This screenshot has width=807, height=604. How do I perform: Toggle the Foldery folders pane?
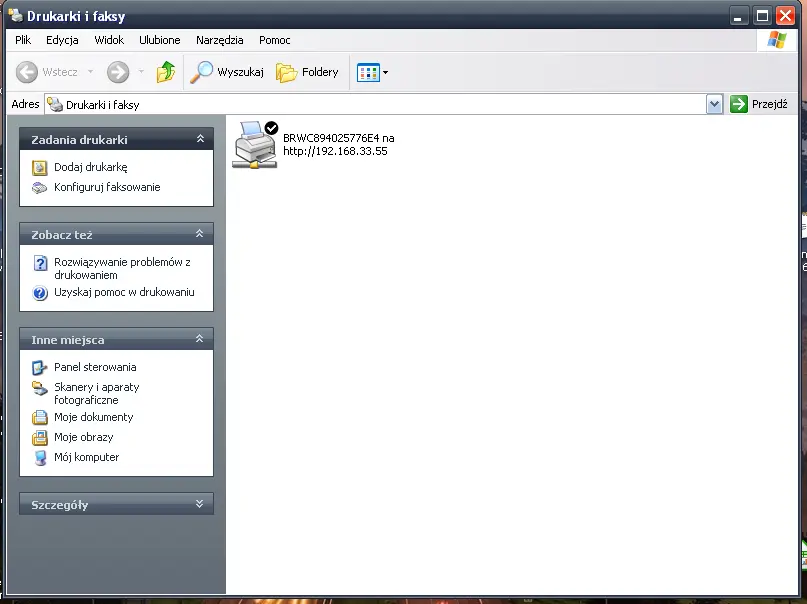[x=307, y=72]
